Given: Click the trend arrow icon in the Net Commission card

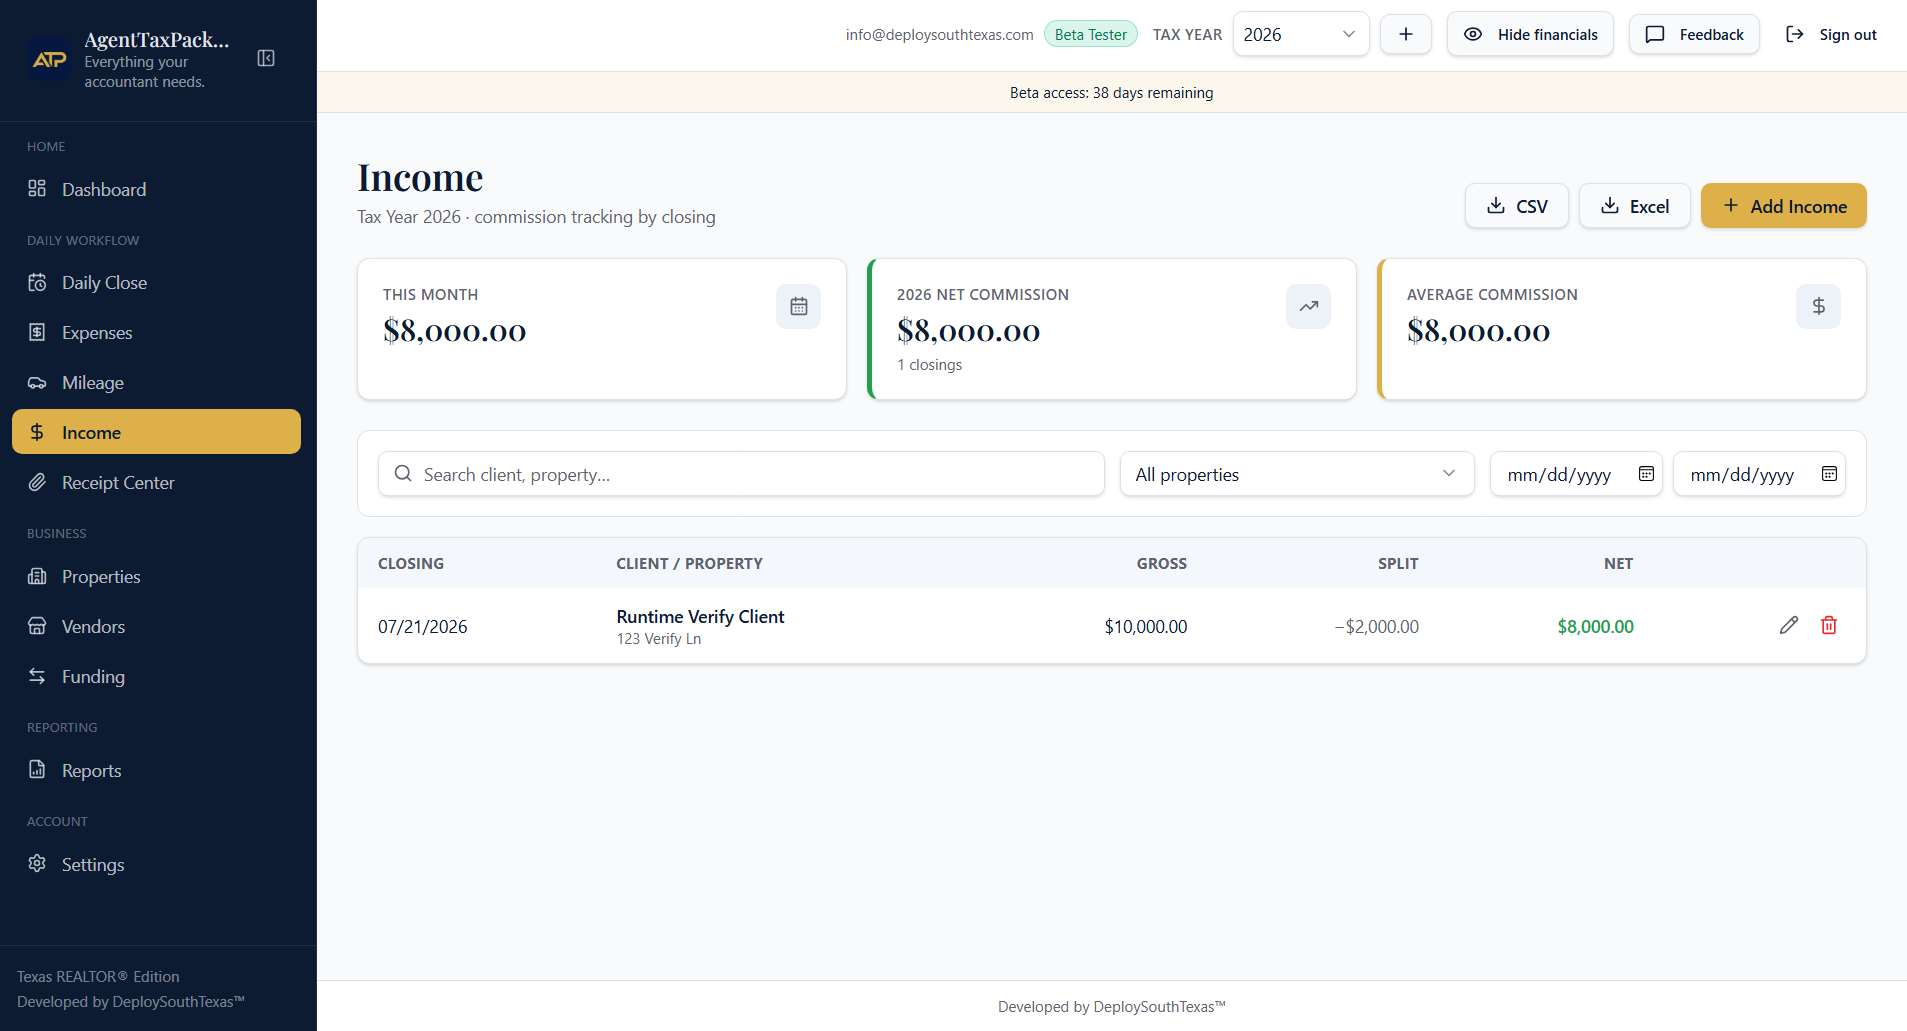Looking at the screenshot, I should pyautogui.click(x=1308, y=306).
